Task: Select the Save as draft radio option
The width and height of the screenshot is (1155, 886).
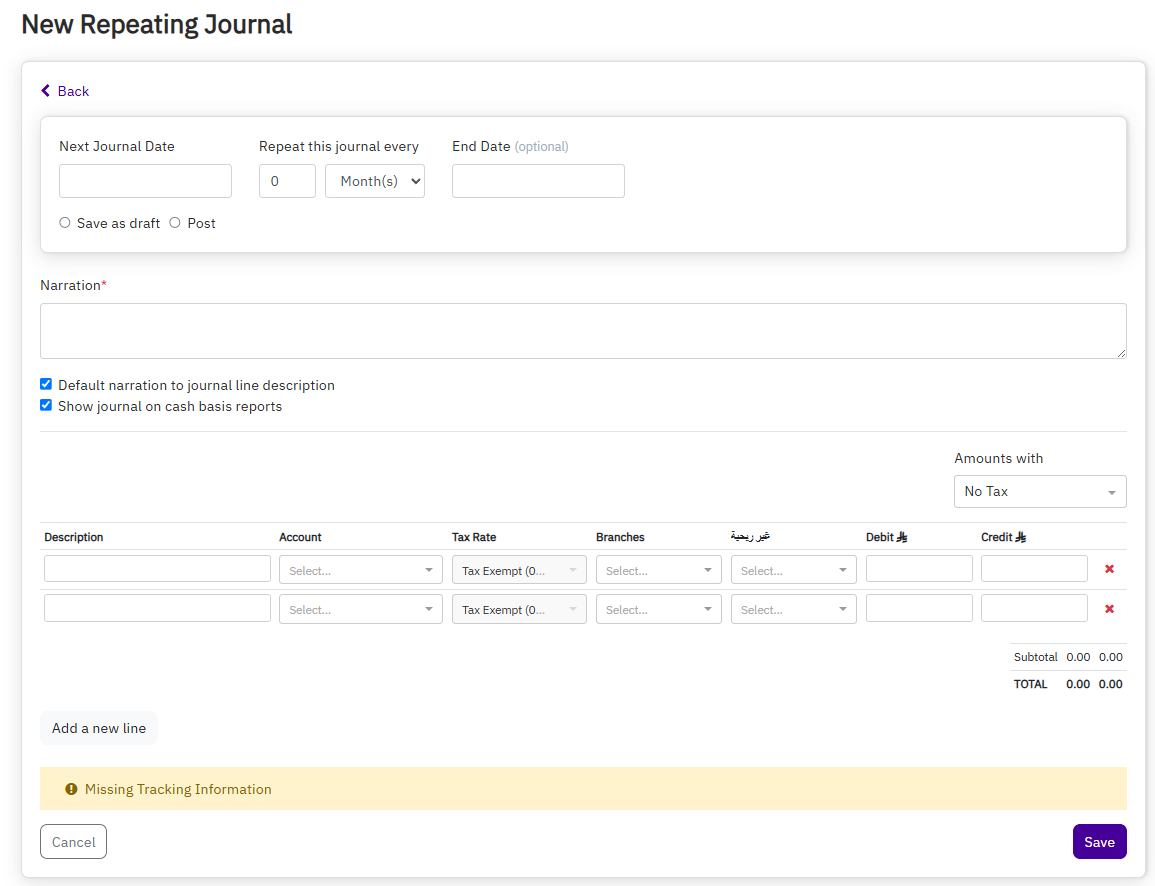Action: coord(65,223)
